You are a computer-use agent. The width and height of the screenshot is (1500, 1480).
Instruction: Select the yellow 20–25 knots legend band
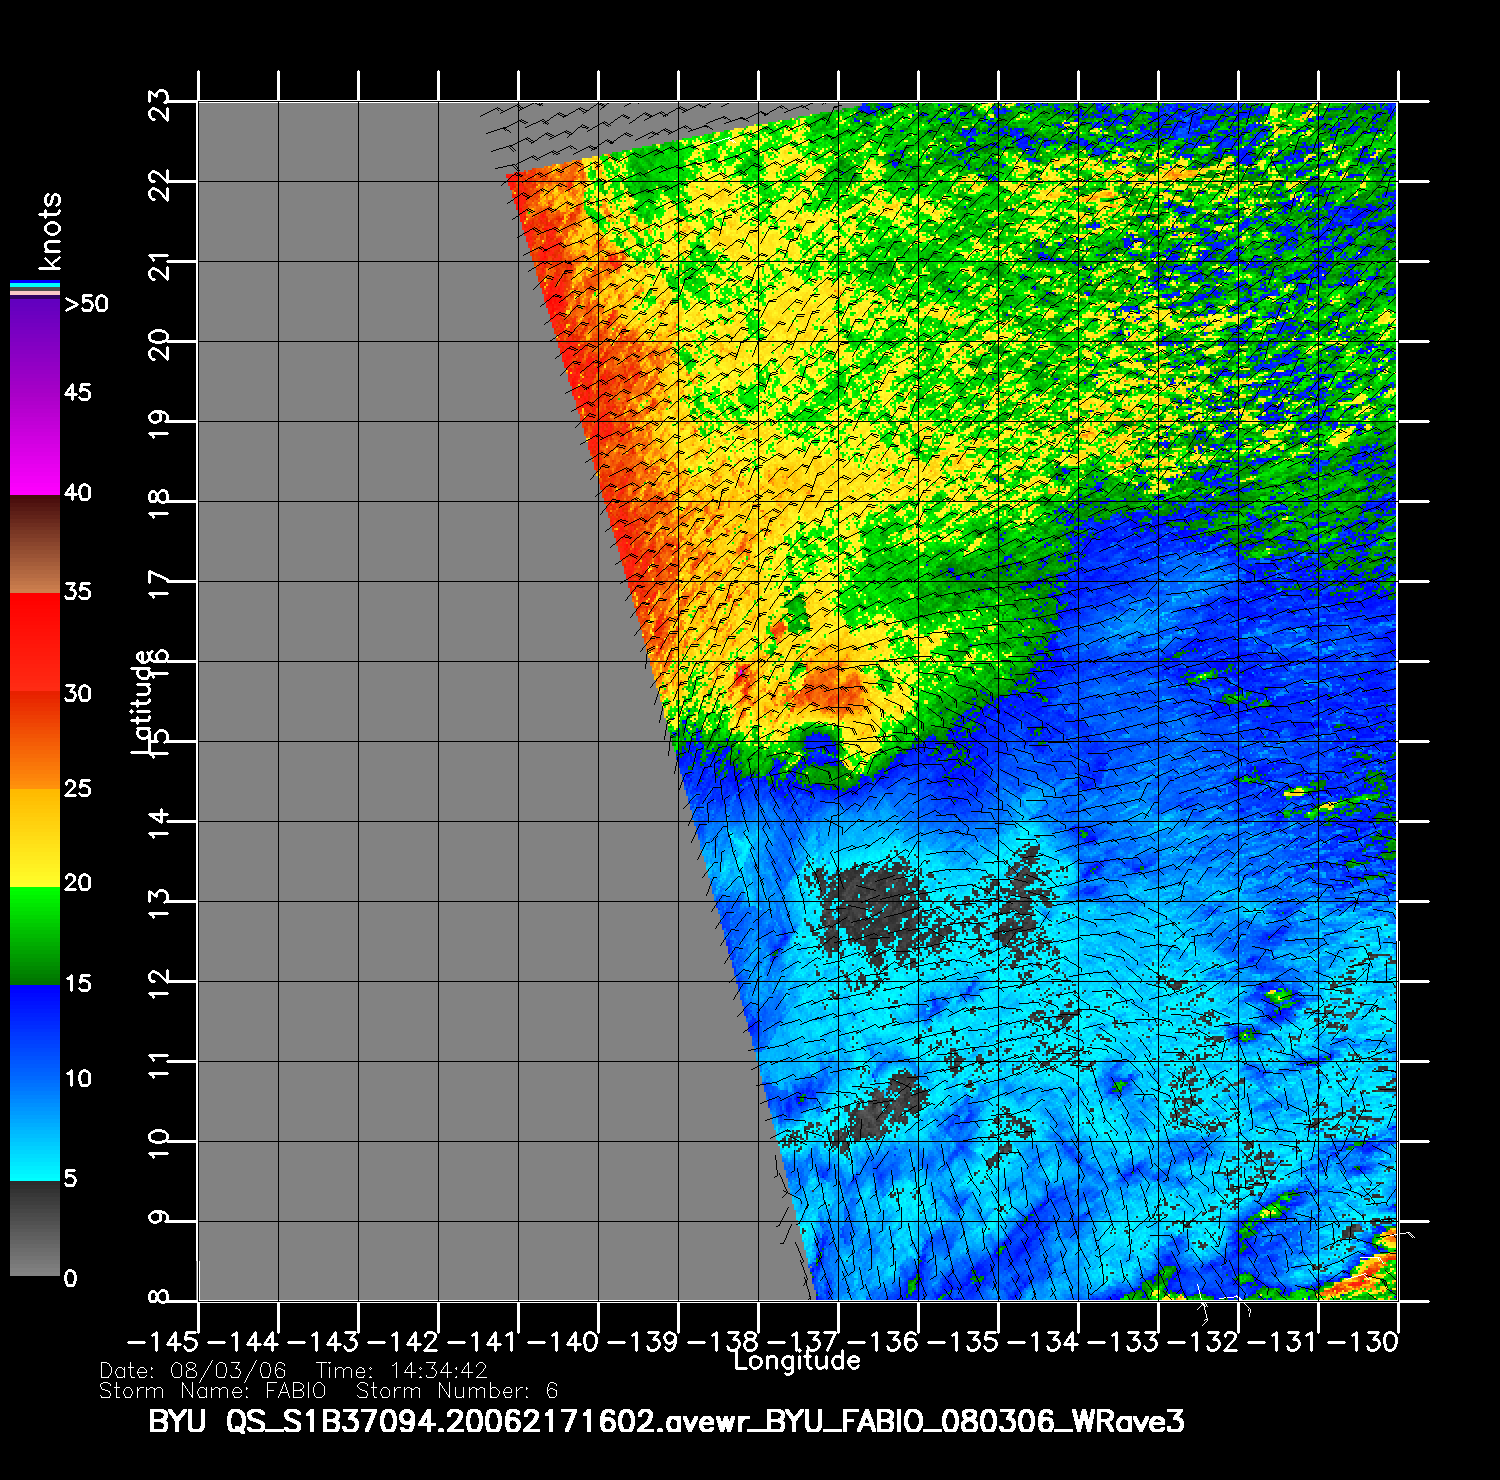point(35,837)
